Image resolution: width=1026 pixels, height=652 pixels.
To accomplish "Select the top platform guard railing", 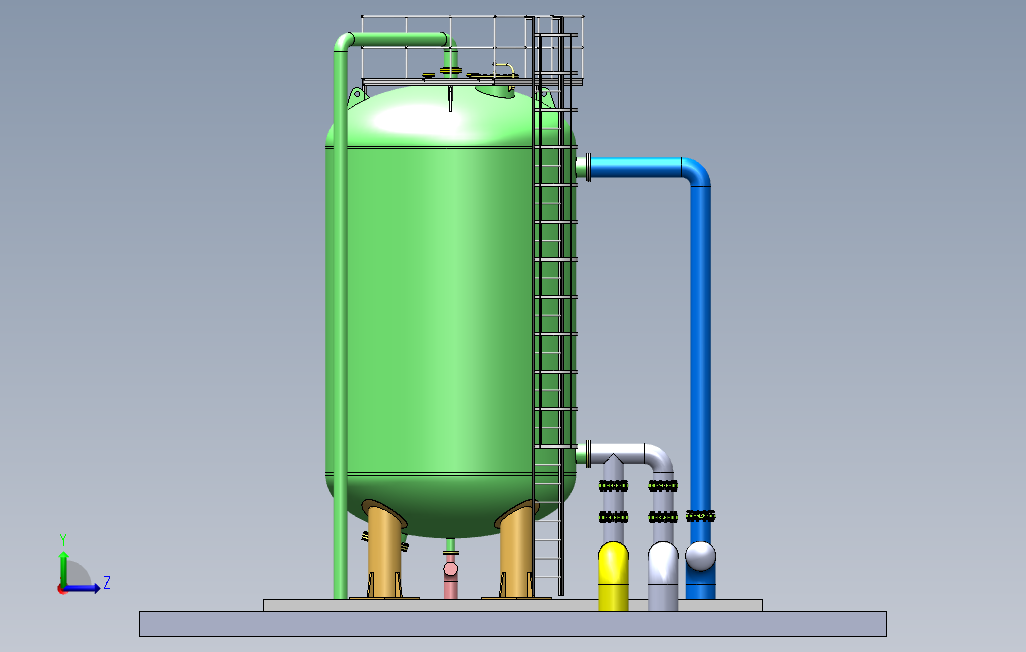I will (x=471, y=50).
